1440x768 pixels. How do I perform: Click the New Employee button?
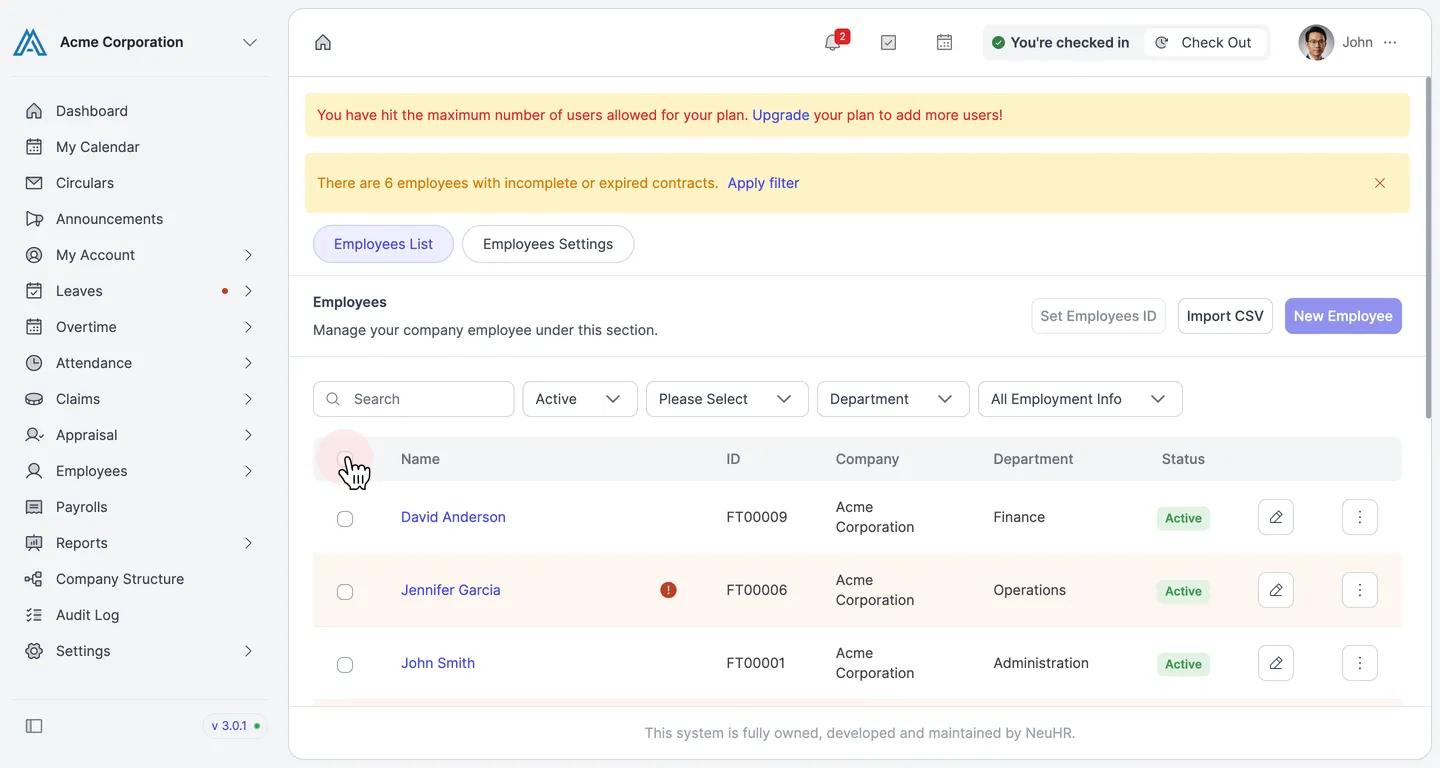point(1343,316)
